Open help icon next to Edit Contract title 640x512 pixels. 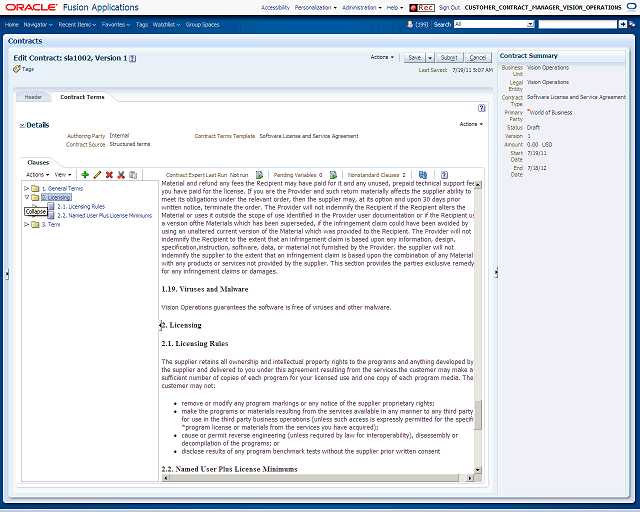(x=133, y=58)
